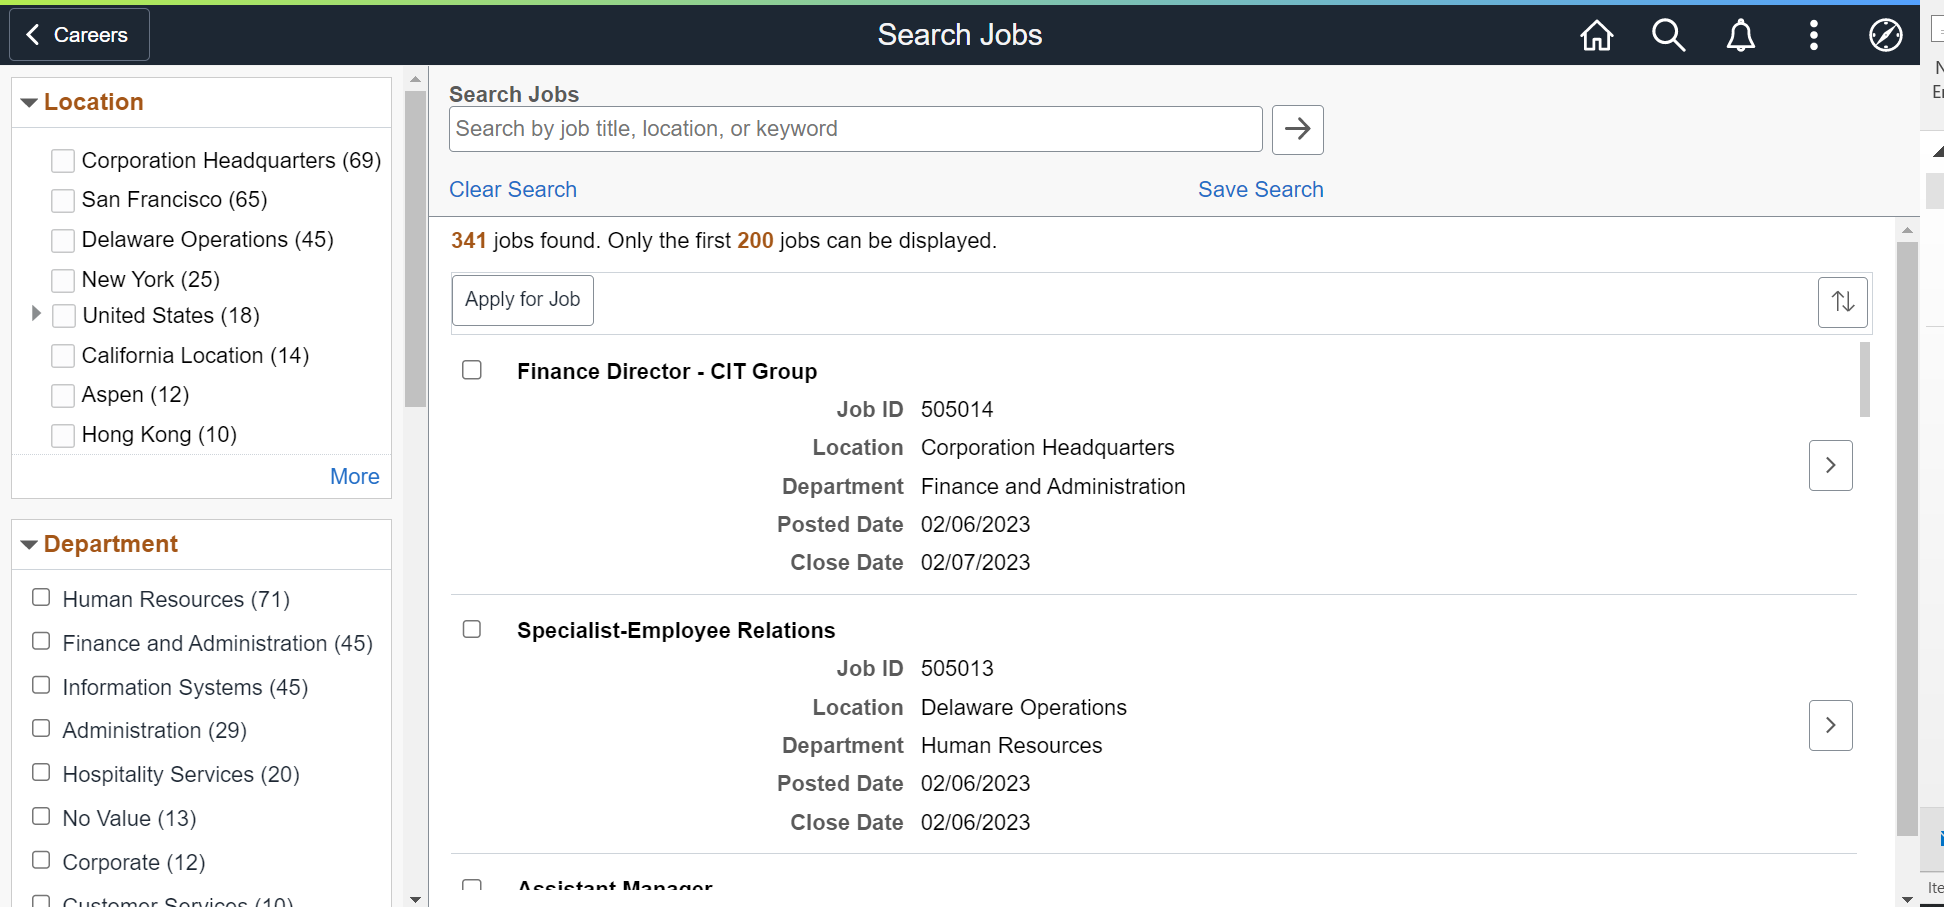This screenshot has height=907, width=1944.
Task: Open global search magnifier icon
Action: click(x=1668, y=36)
